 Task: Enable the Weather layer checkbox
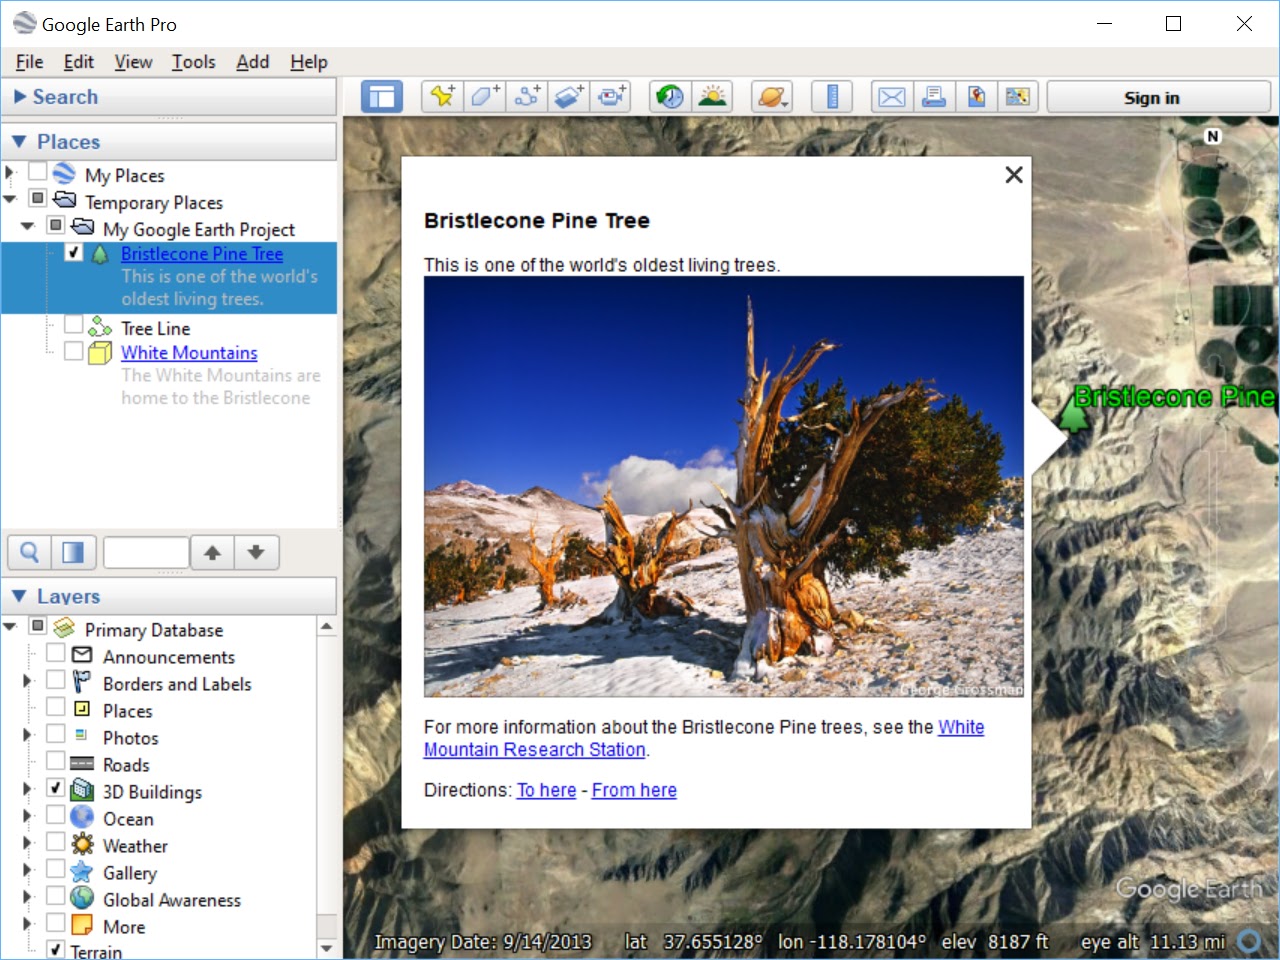(x=56, y=842)
